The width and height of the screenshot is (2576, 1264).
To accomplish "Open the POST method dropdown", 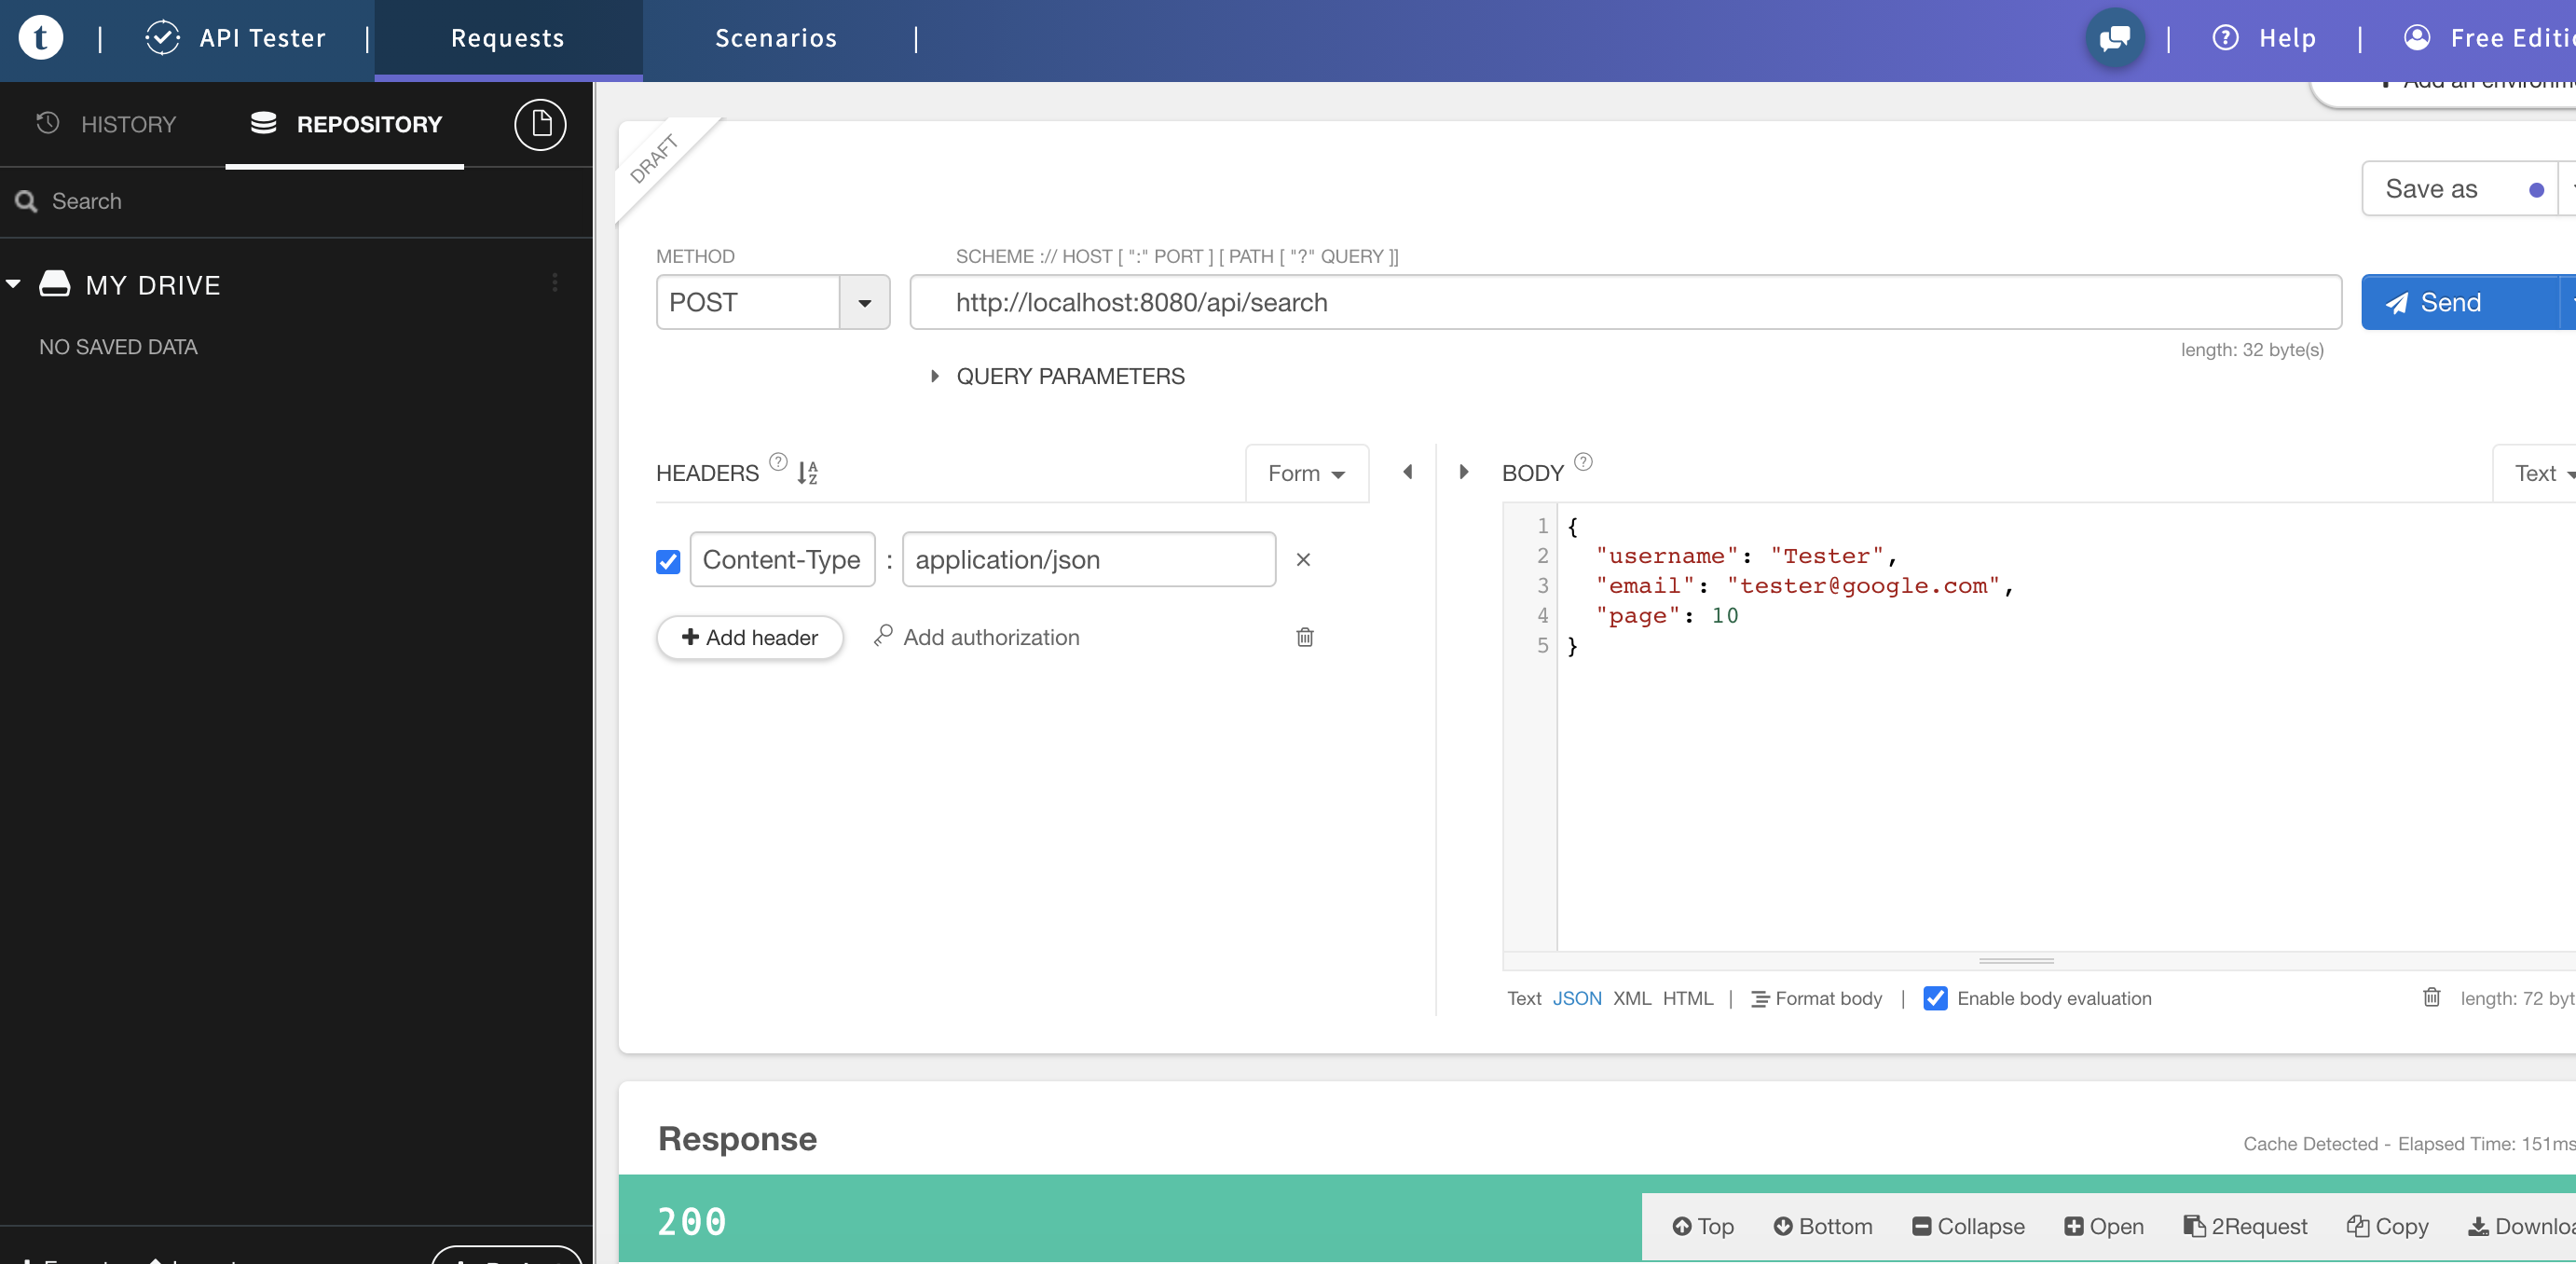I will pyautogui.click(x=864, y=302).
